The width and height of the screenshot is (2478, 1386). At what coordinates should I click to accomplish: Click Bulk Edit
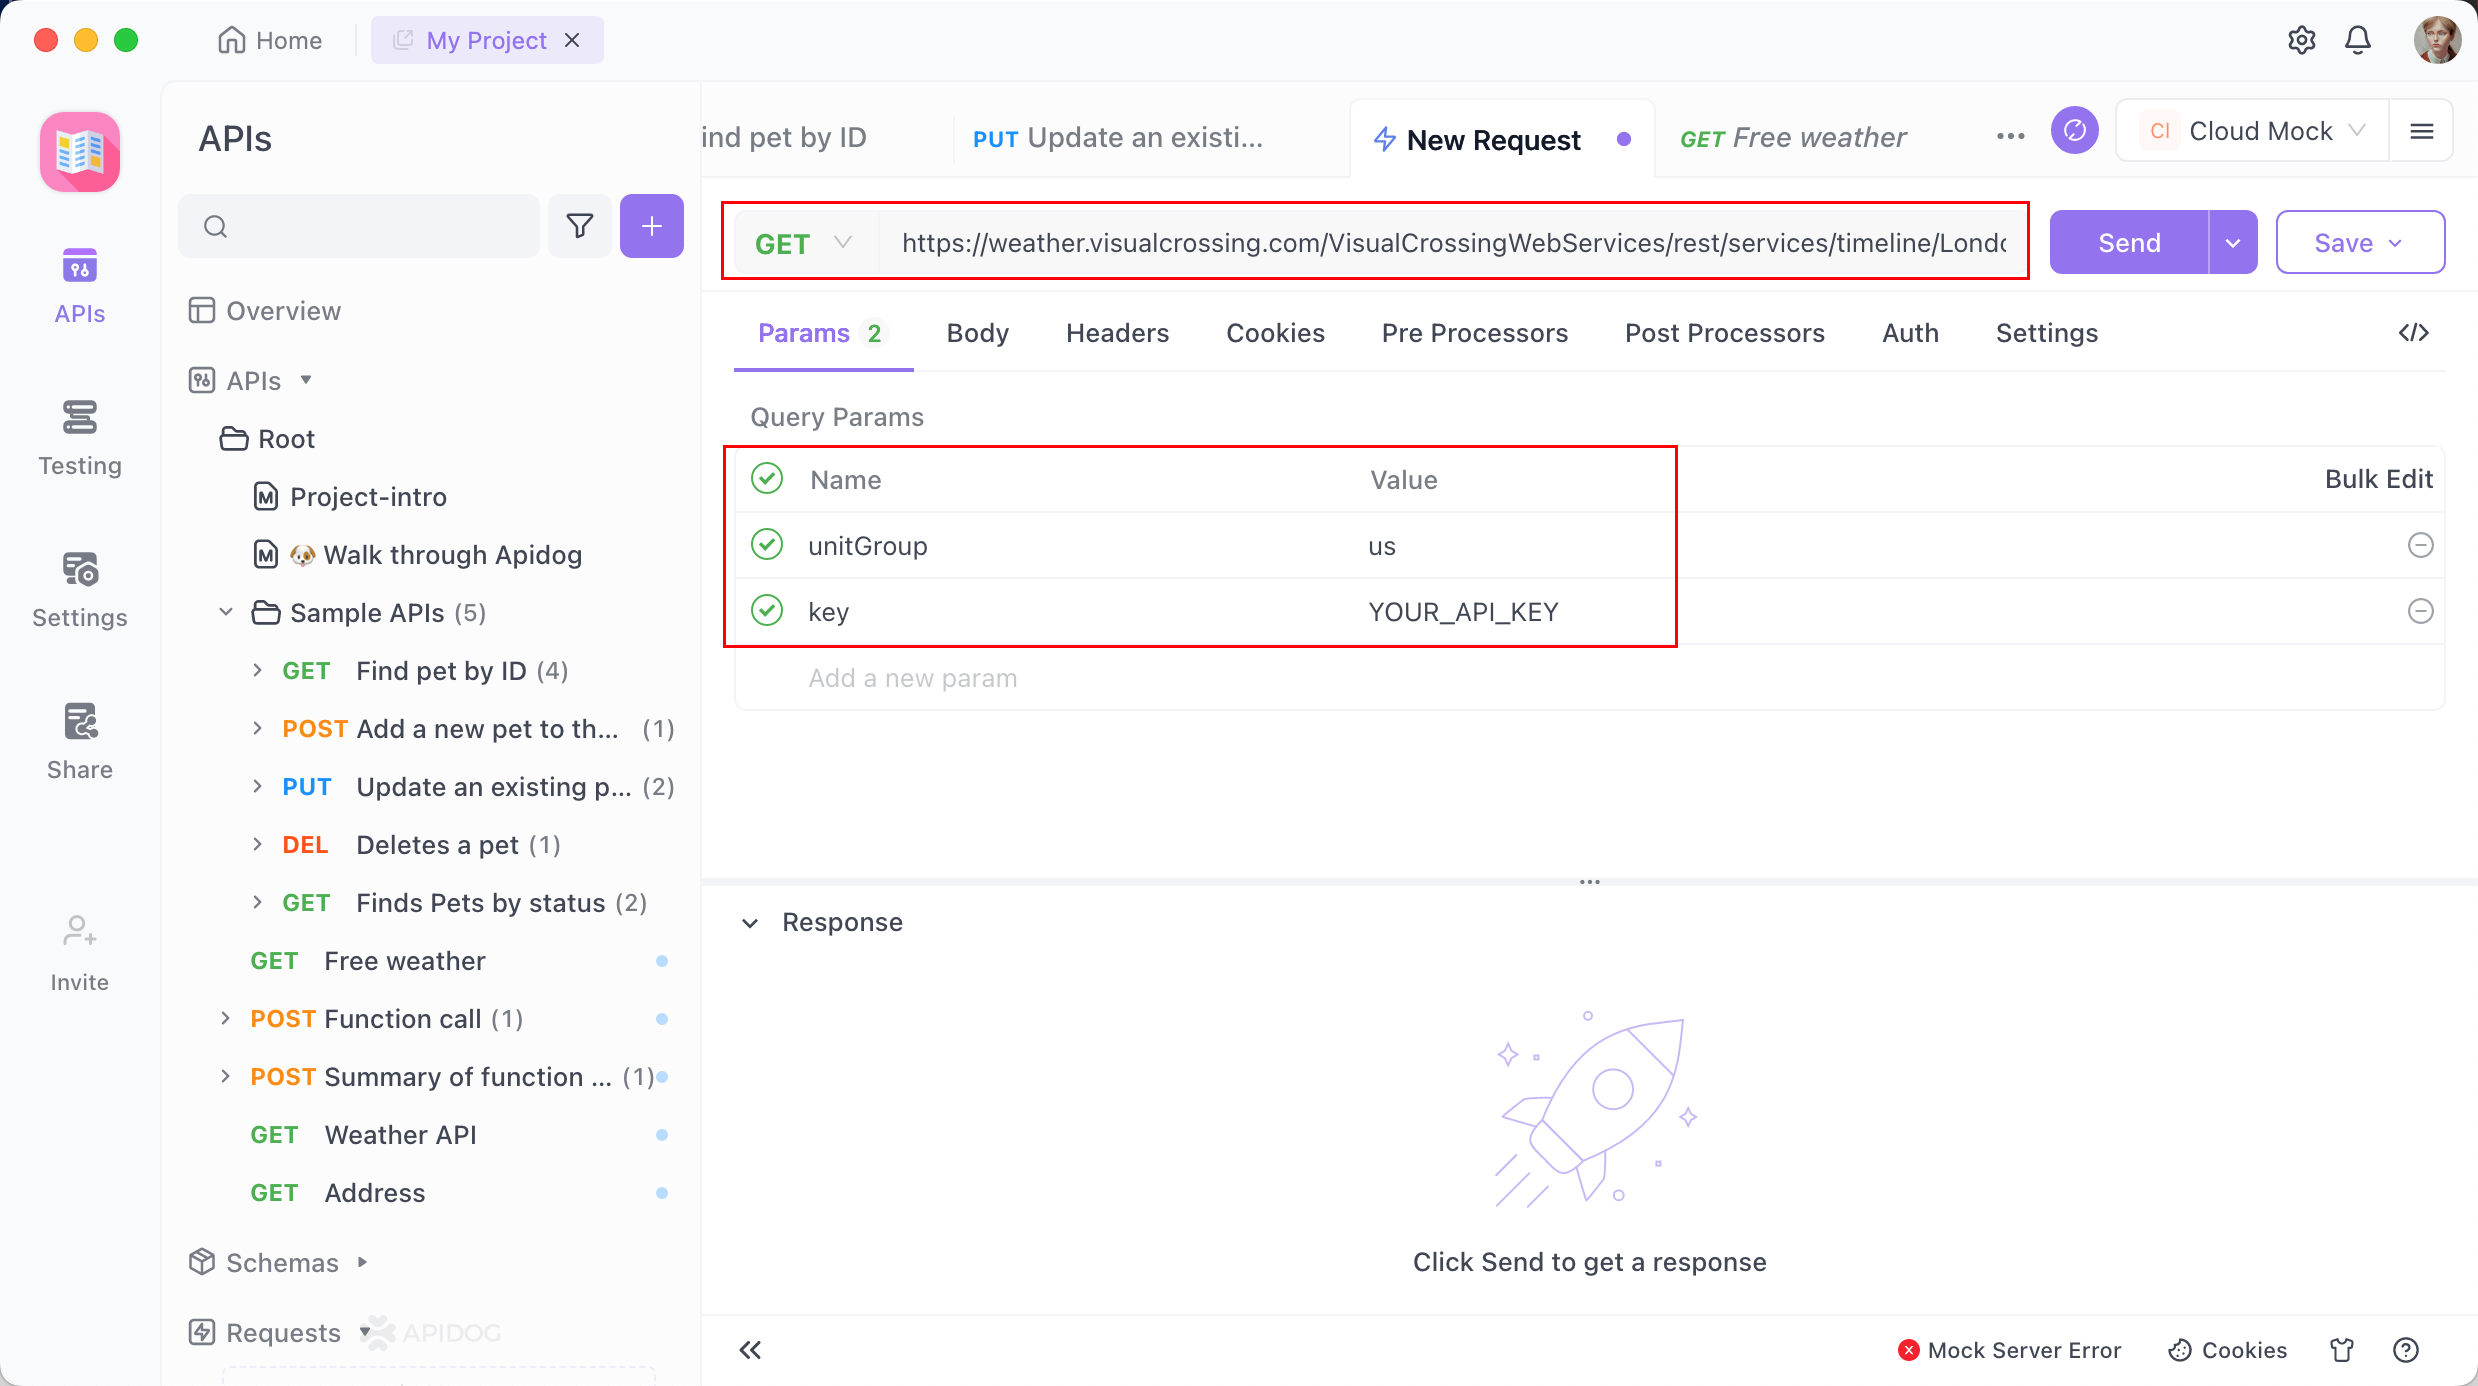pos(2378,479)
